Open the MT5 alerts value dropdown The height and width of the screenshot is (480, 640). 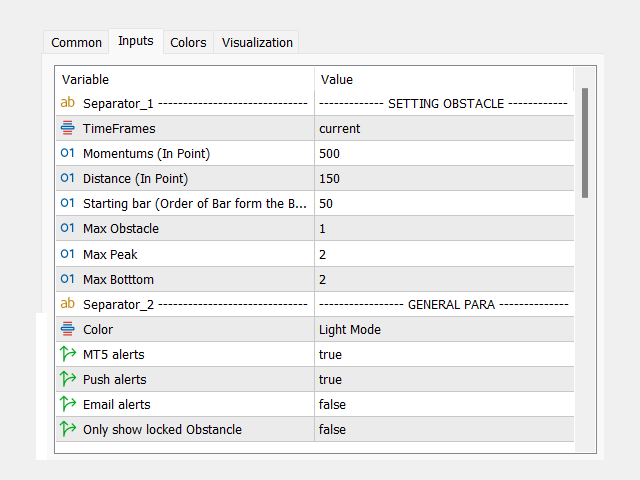click(x=440, y=354)
